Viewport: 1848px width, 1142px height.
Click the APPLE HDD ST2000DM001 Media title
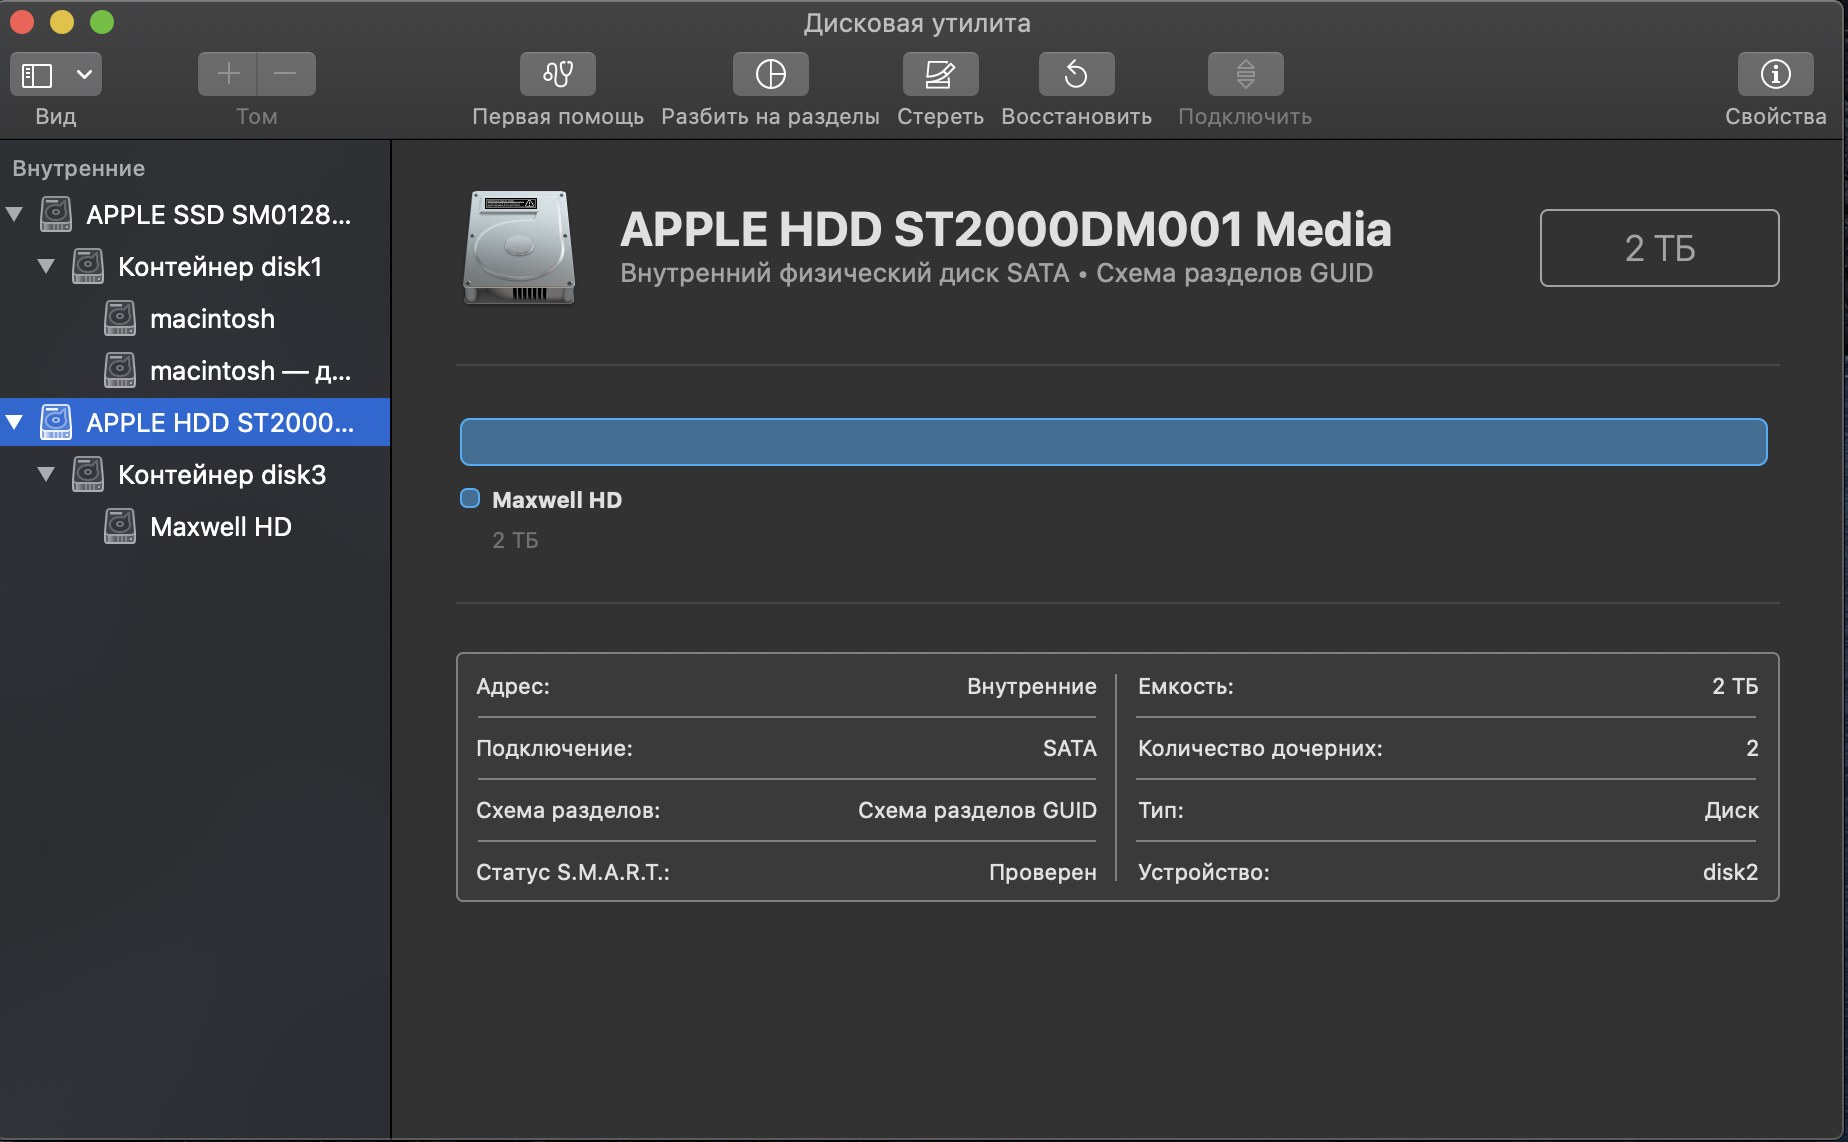tap(1006, 229)
